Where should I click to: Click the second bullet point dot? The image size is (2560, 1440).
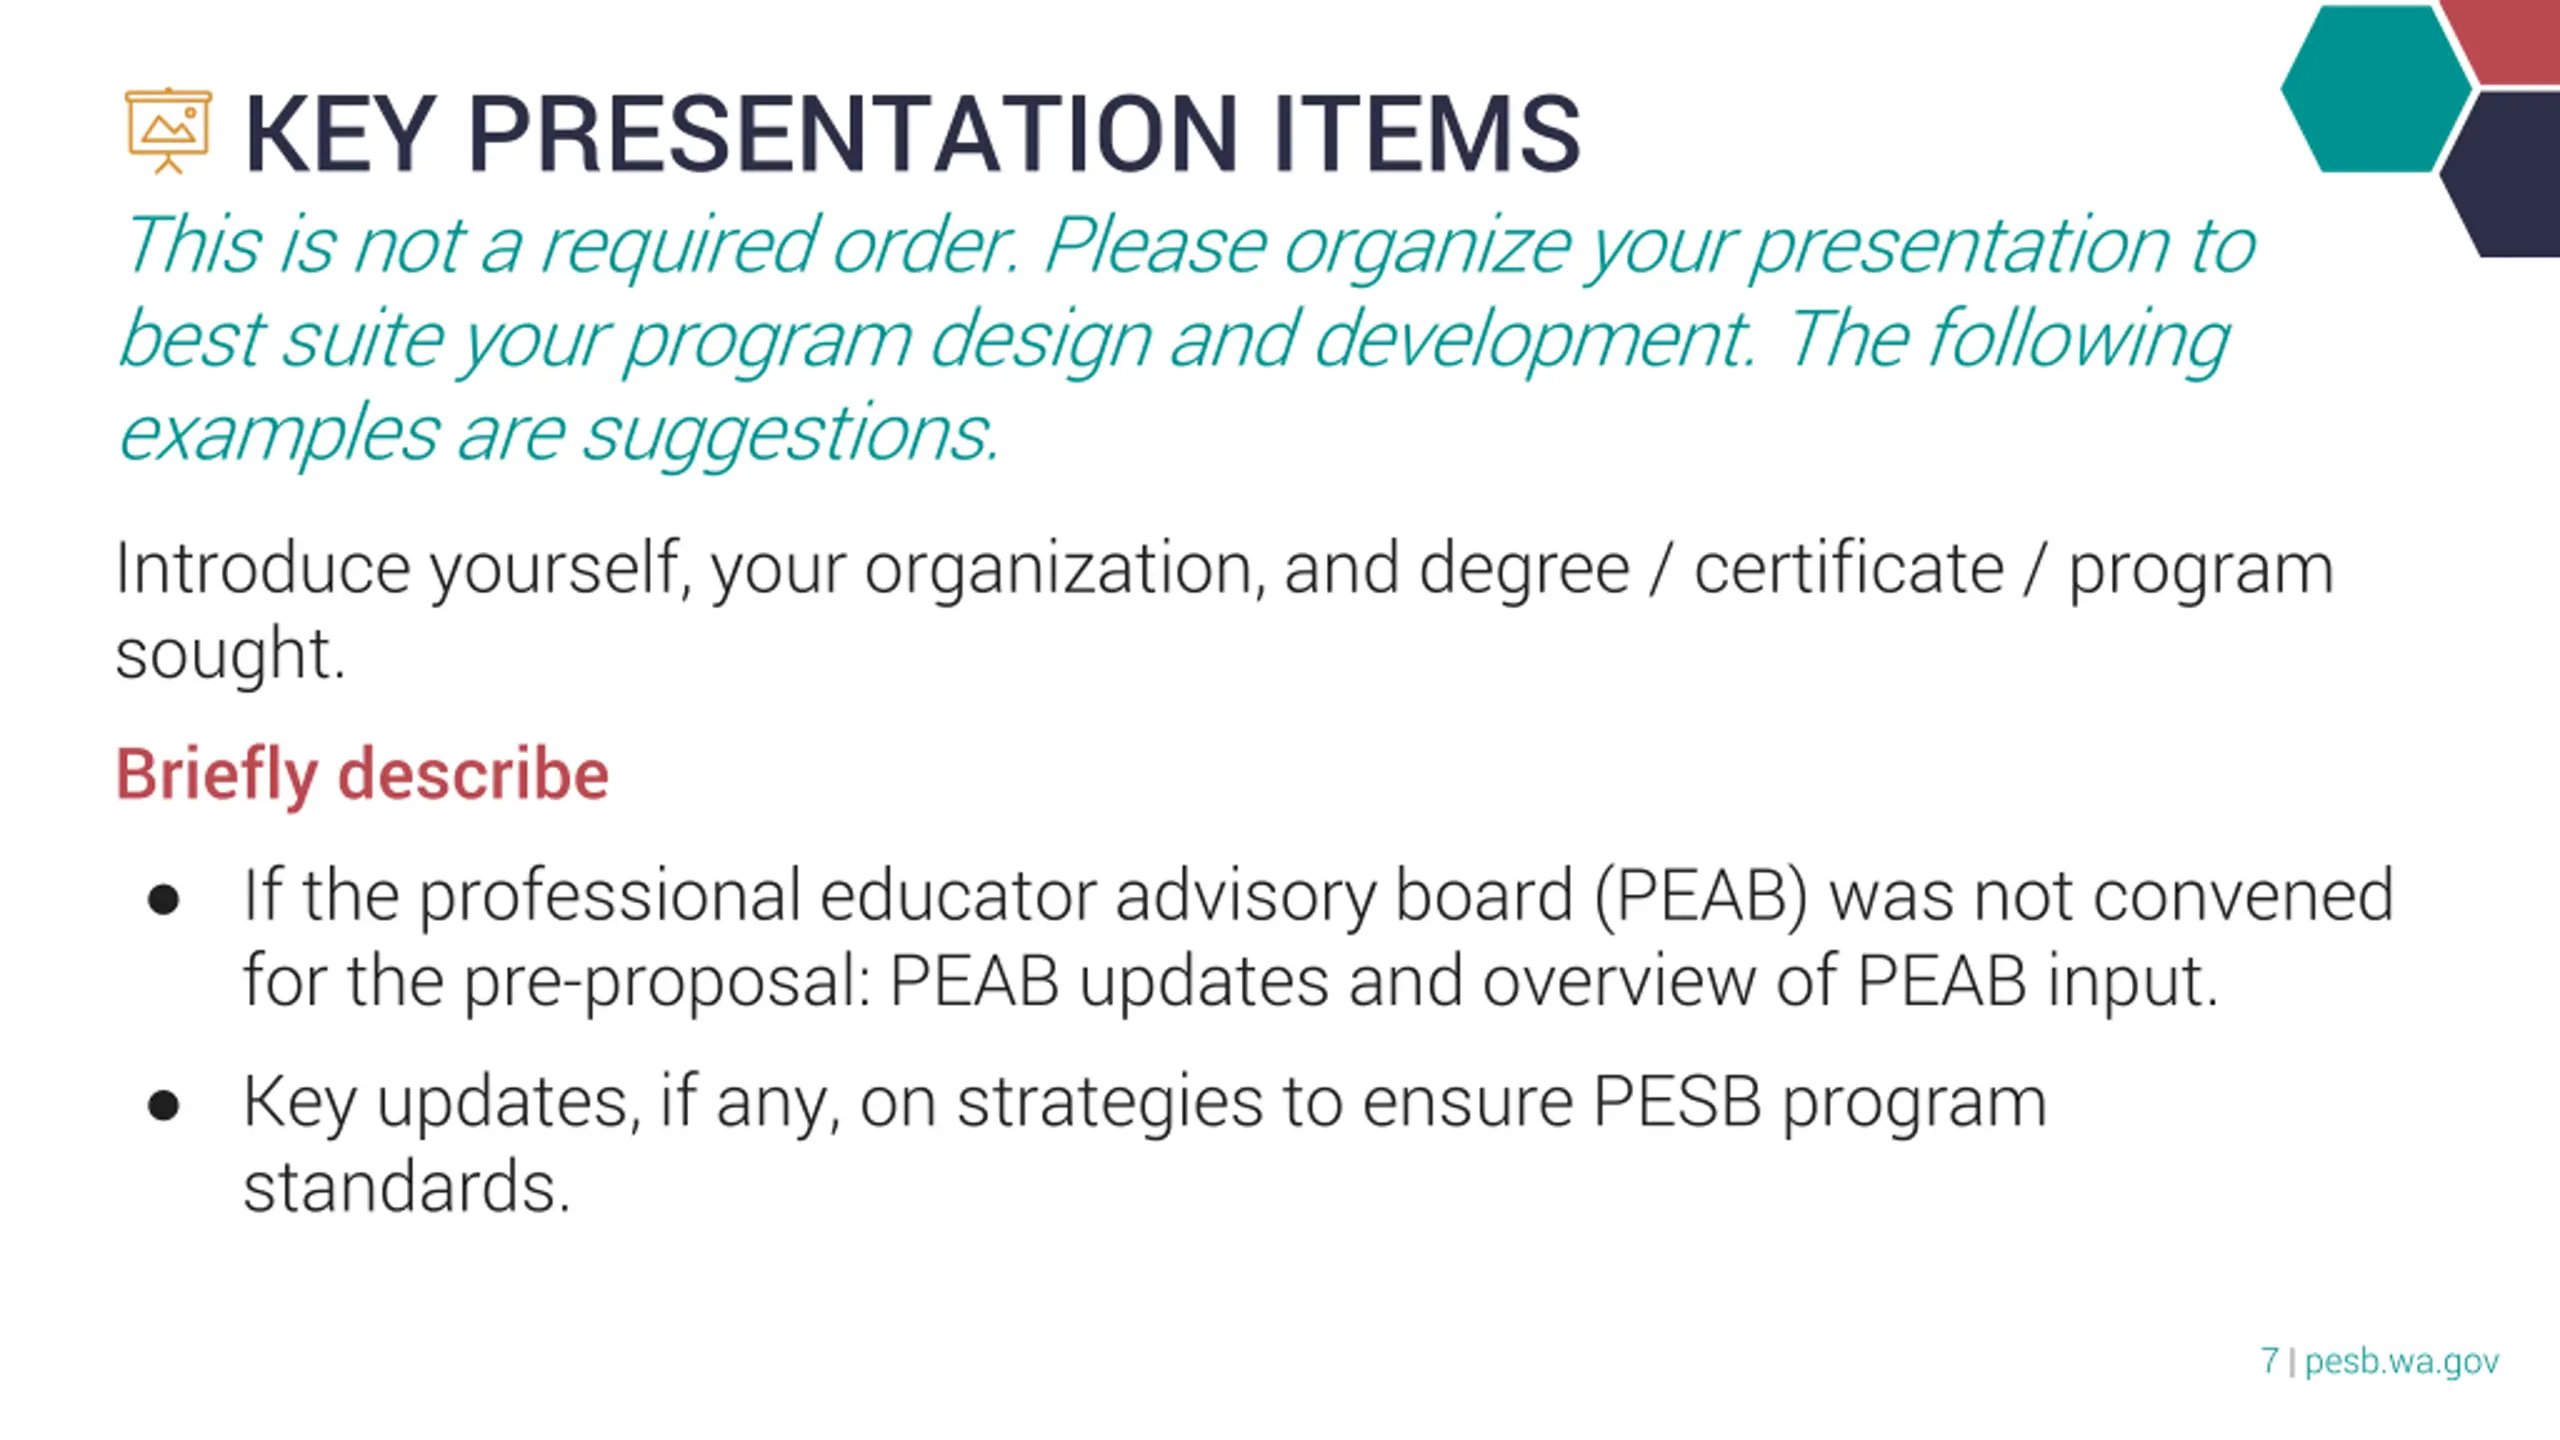tap(163, 1106)
